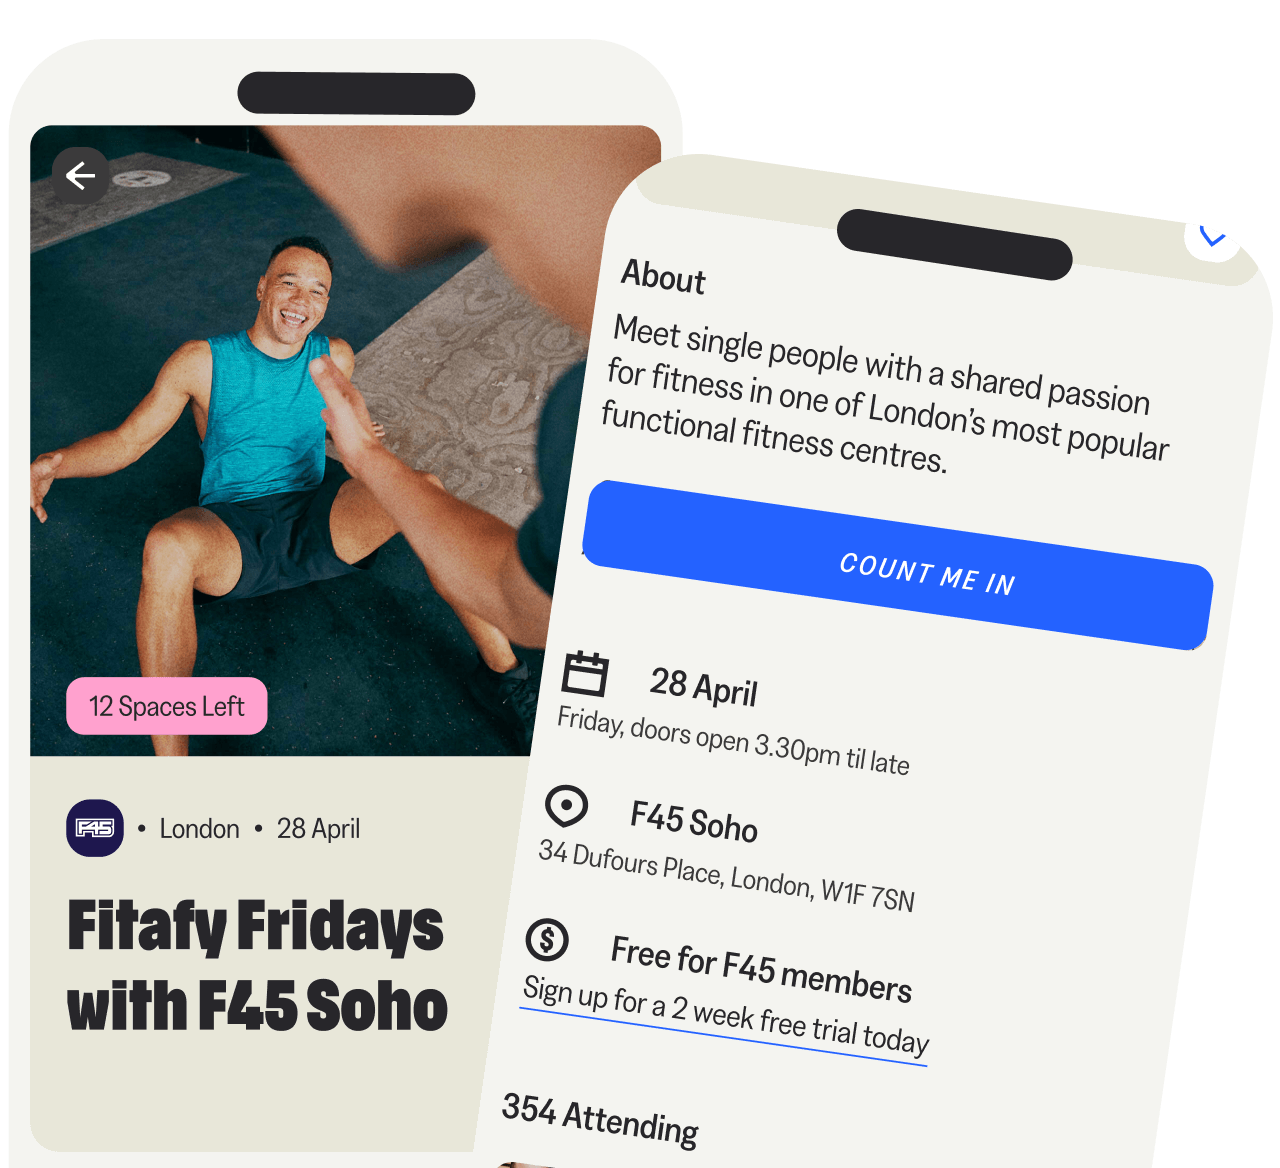Screen dimensions: 1280x1168
Task: Click the London label next to F45 logo
Action: [200, 829]
